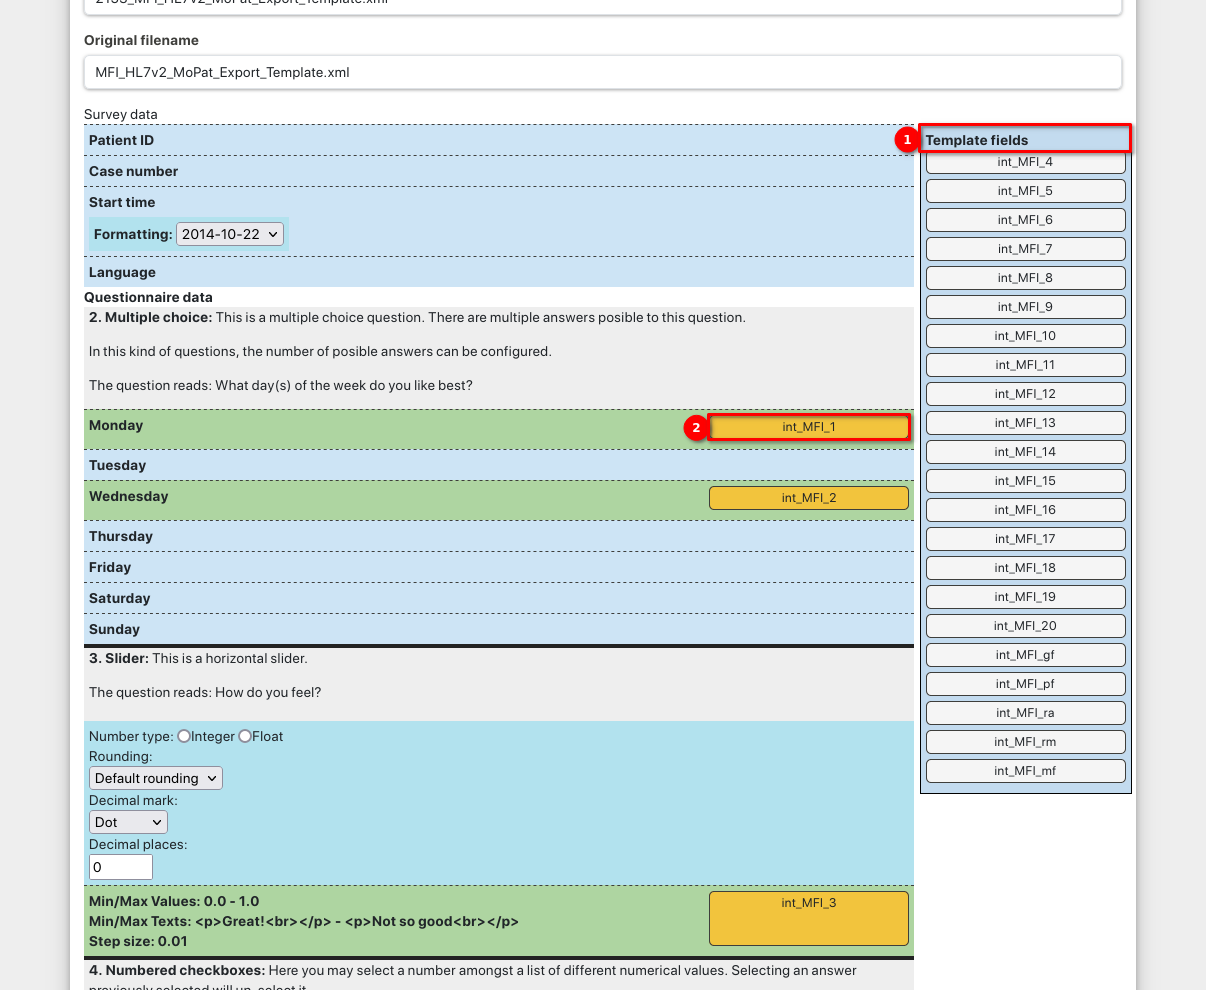Open the Default rounding dropdown
Screen dimensions: 1206x990
(155, 777)
